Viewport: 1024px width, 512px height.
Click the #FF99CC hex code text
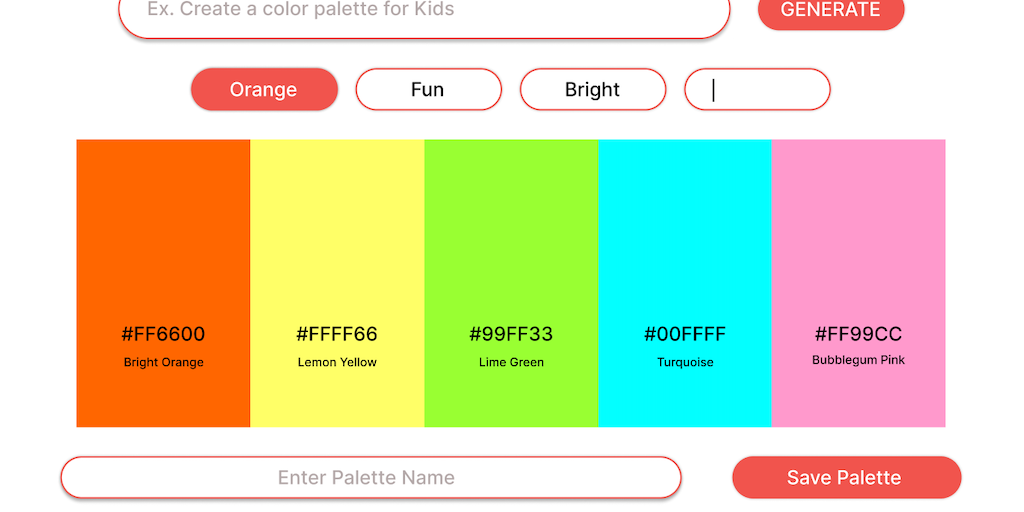tap(858, 334)
